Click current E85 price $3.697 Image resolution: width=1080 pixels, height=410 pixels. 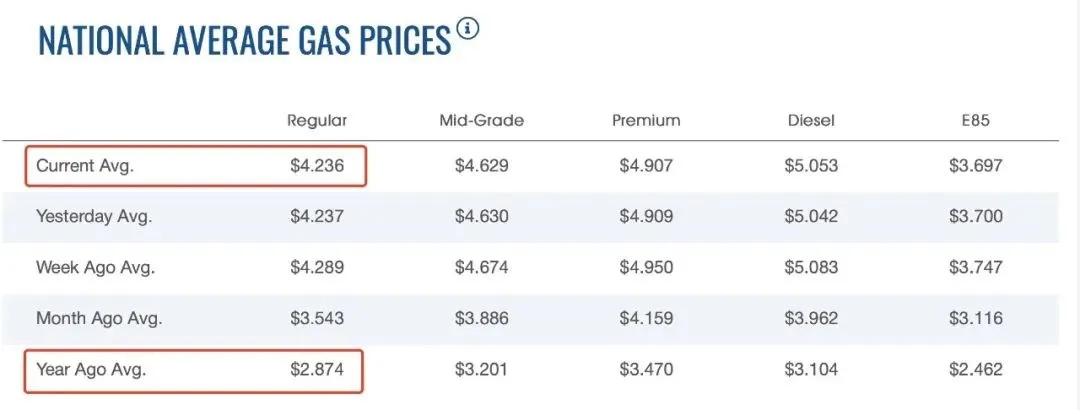click(975, 166)
